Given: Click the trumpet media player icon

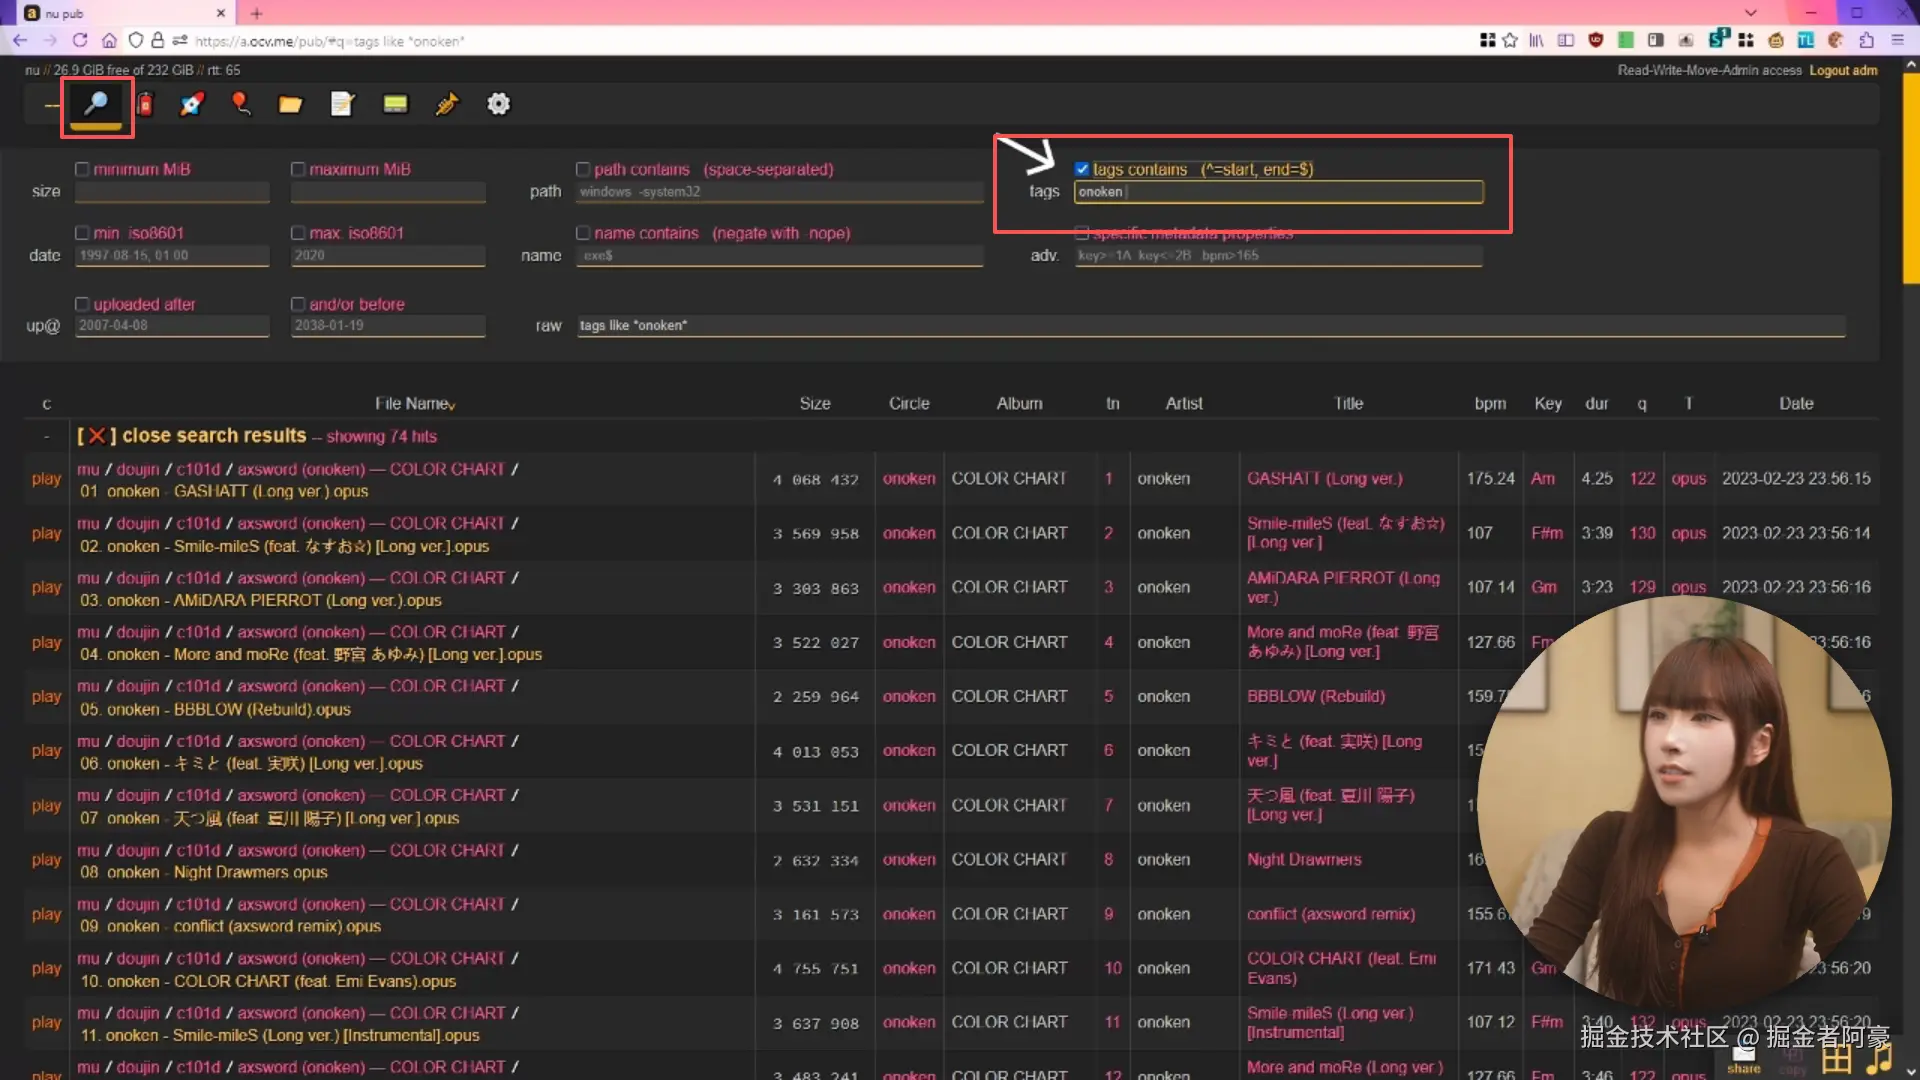Looking at the screenshot, I should tap(446, 104).
